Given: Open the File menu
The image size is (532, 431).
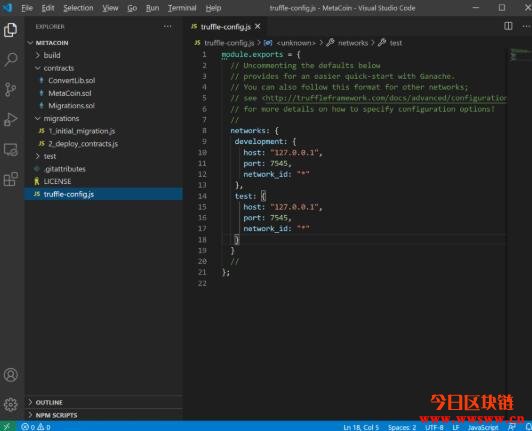Looking at the screenshot, I should 27,8.
